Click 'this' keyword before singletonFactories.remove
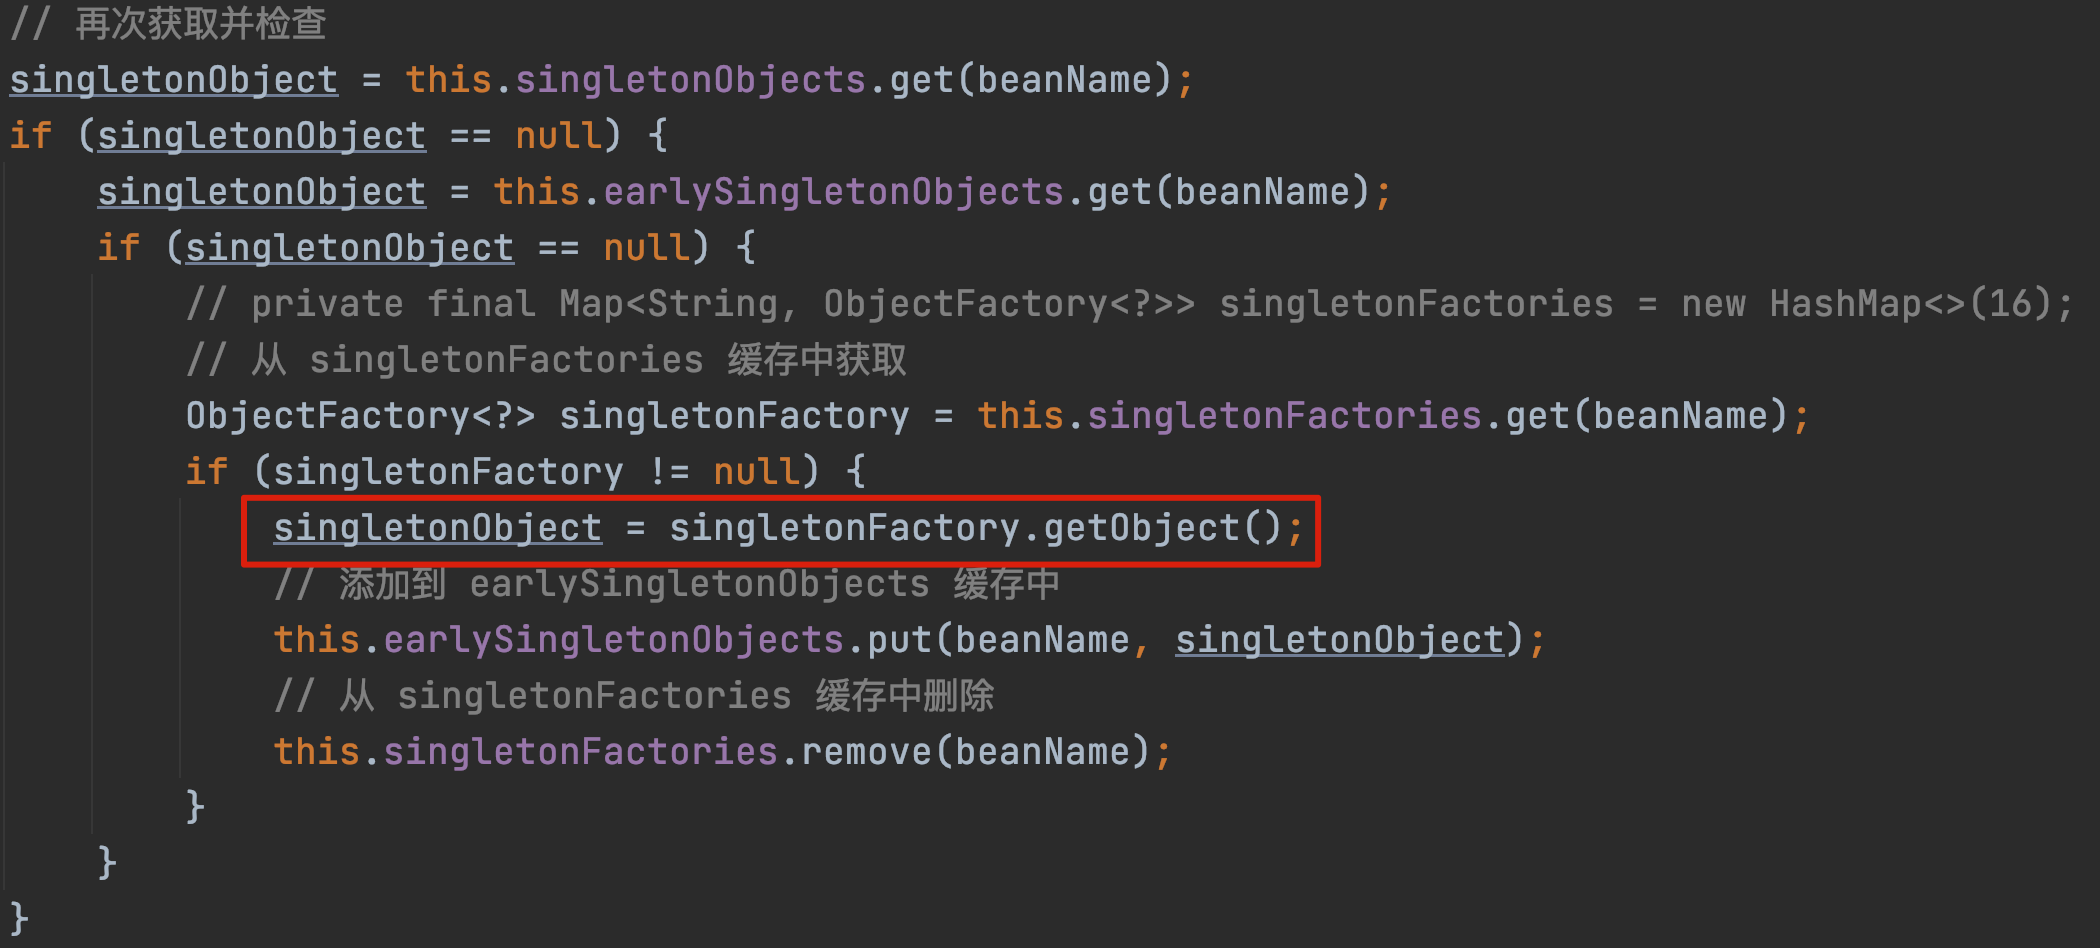 click(317, 752)
